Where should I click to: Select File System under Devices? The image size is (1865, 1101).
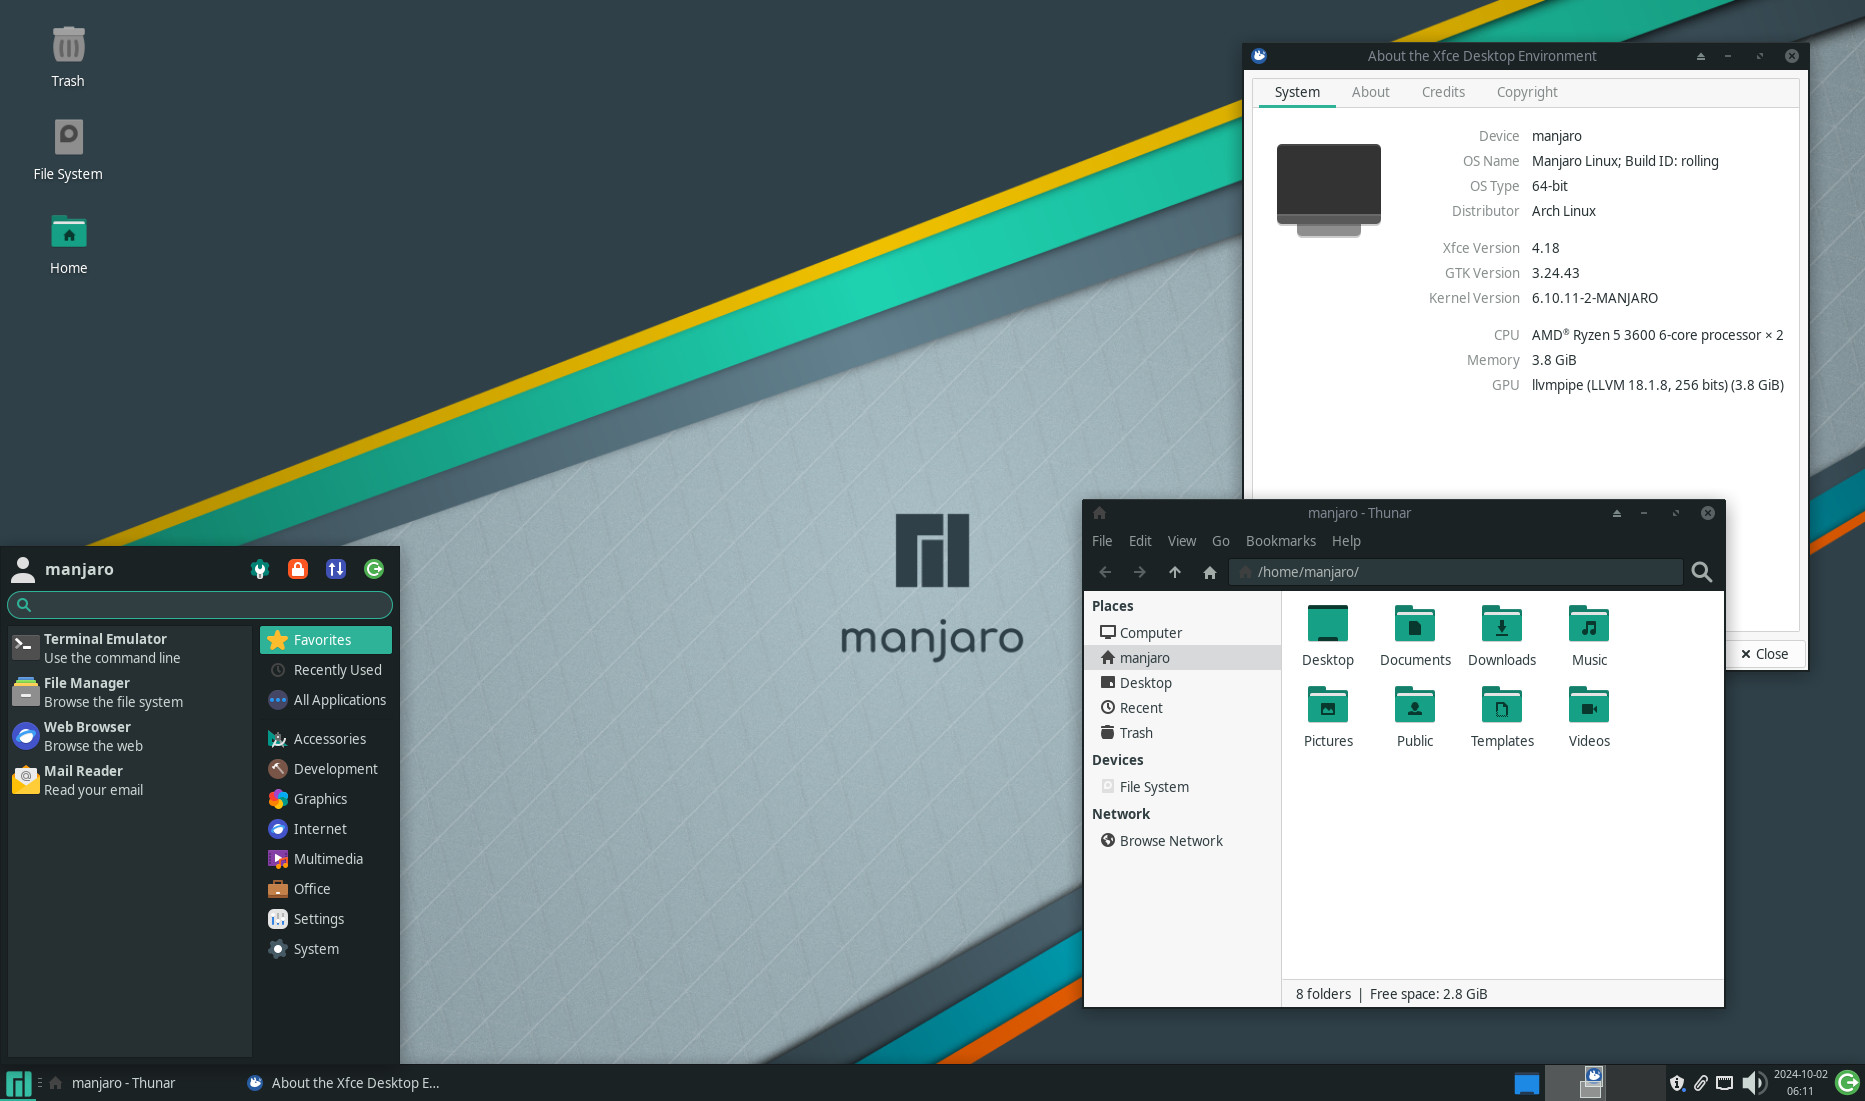[x=1182, y=787]
